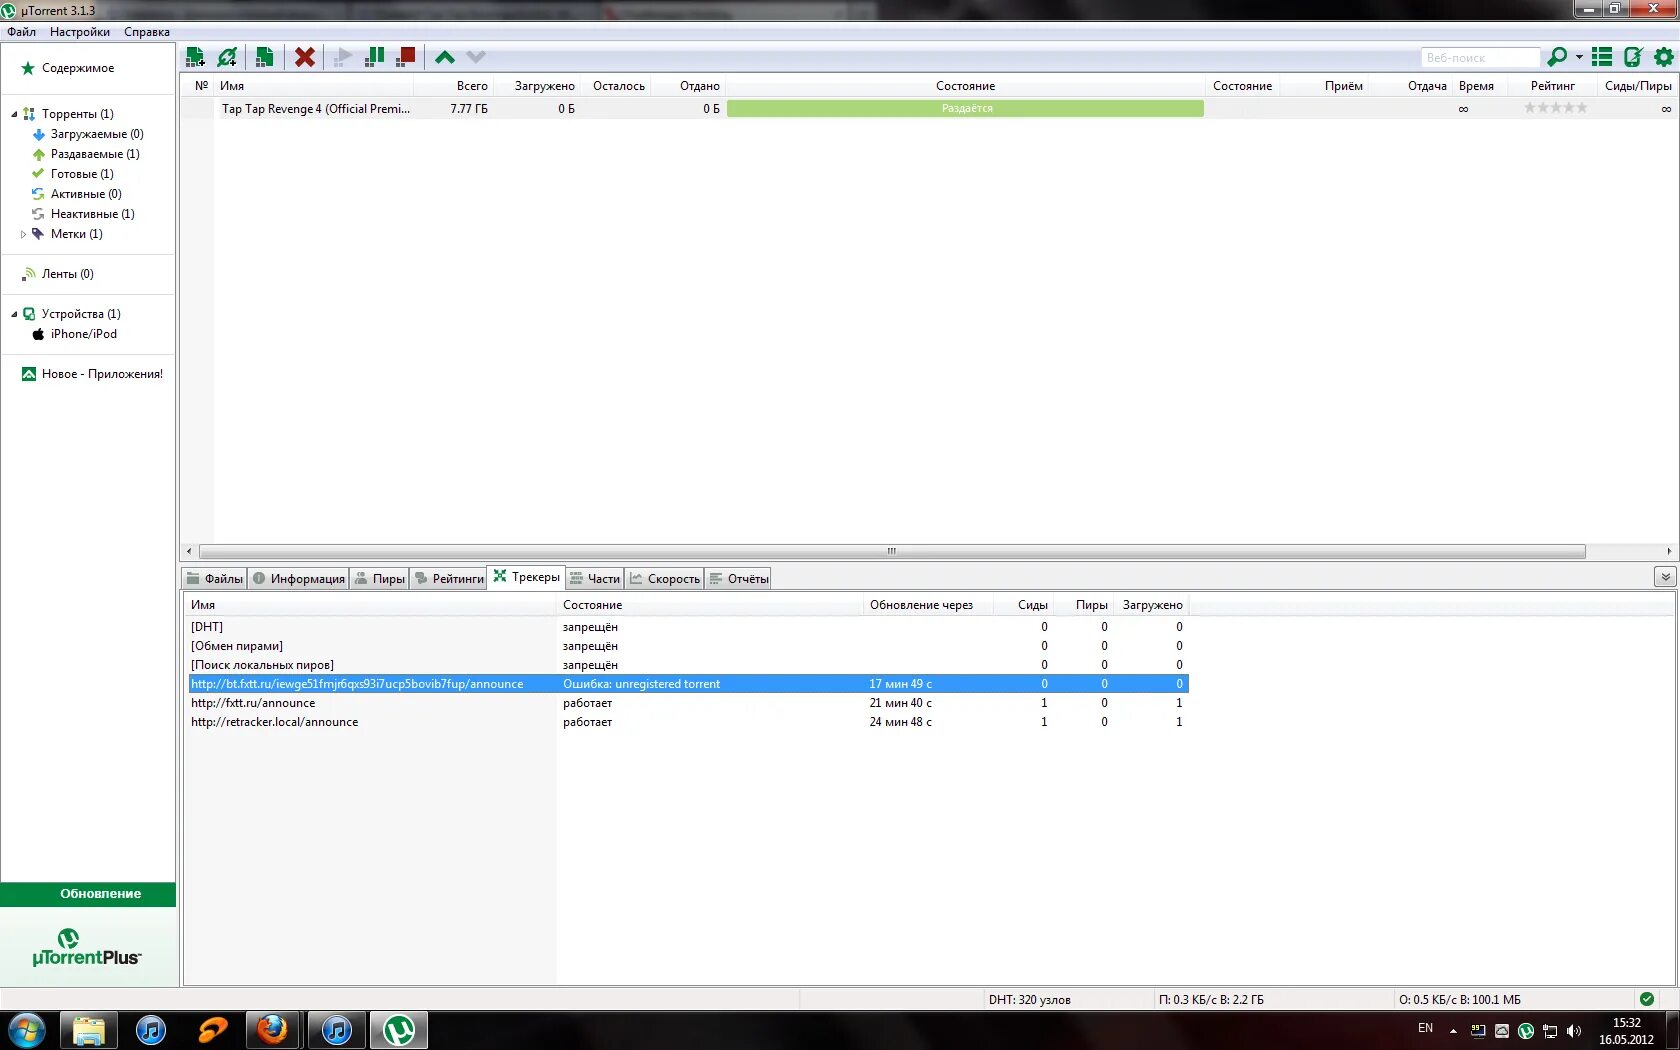Sort by Загружено column in torrent list
Viewport: 1680px width, 1050px height.
click(536, 86)
